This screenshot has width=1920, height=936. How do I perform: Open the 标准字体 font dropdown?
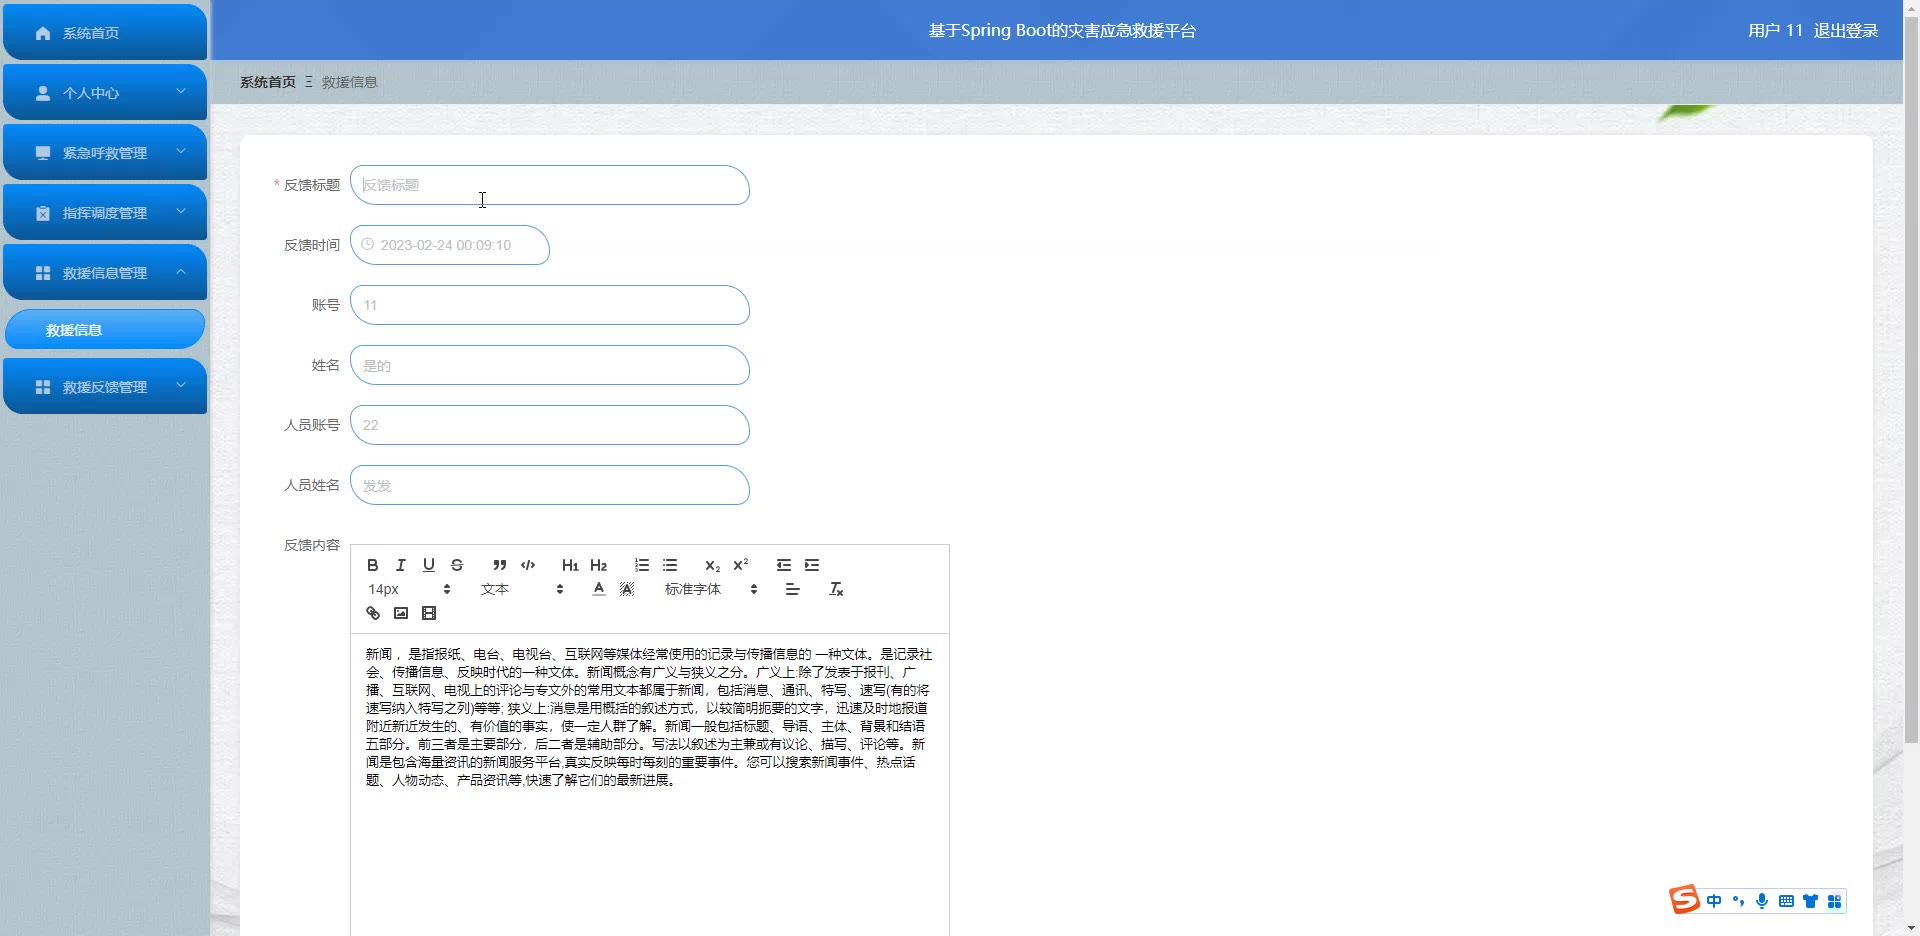click(711, 589)
